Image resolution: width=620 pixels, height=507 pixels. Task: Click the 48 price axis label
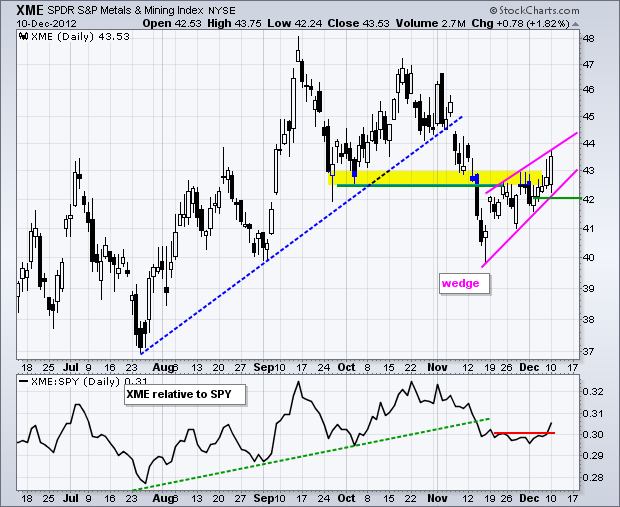coord(588,39)
